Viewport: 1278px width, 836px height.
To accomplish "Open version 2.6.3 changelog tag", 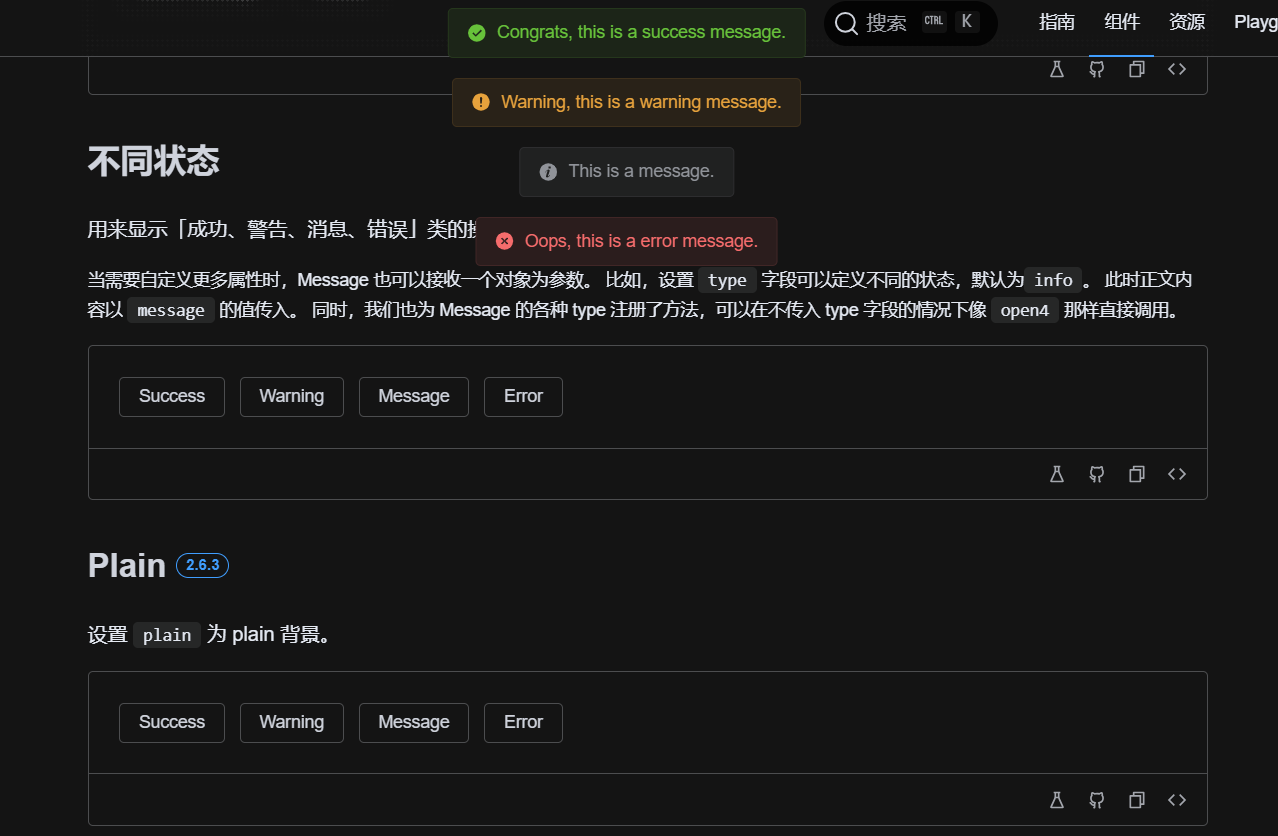I will coord(202,564).
